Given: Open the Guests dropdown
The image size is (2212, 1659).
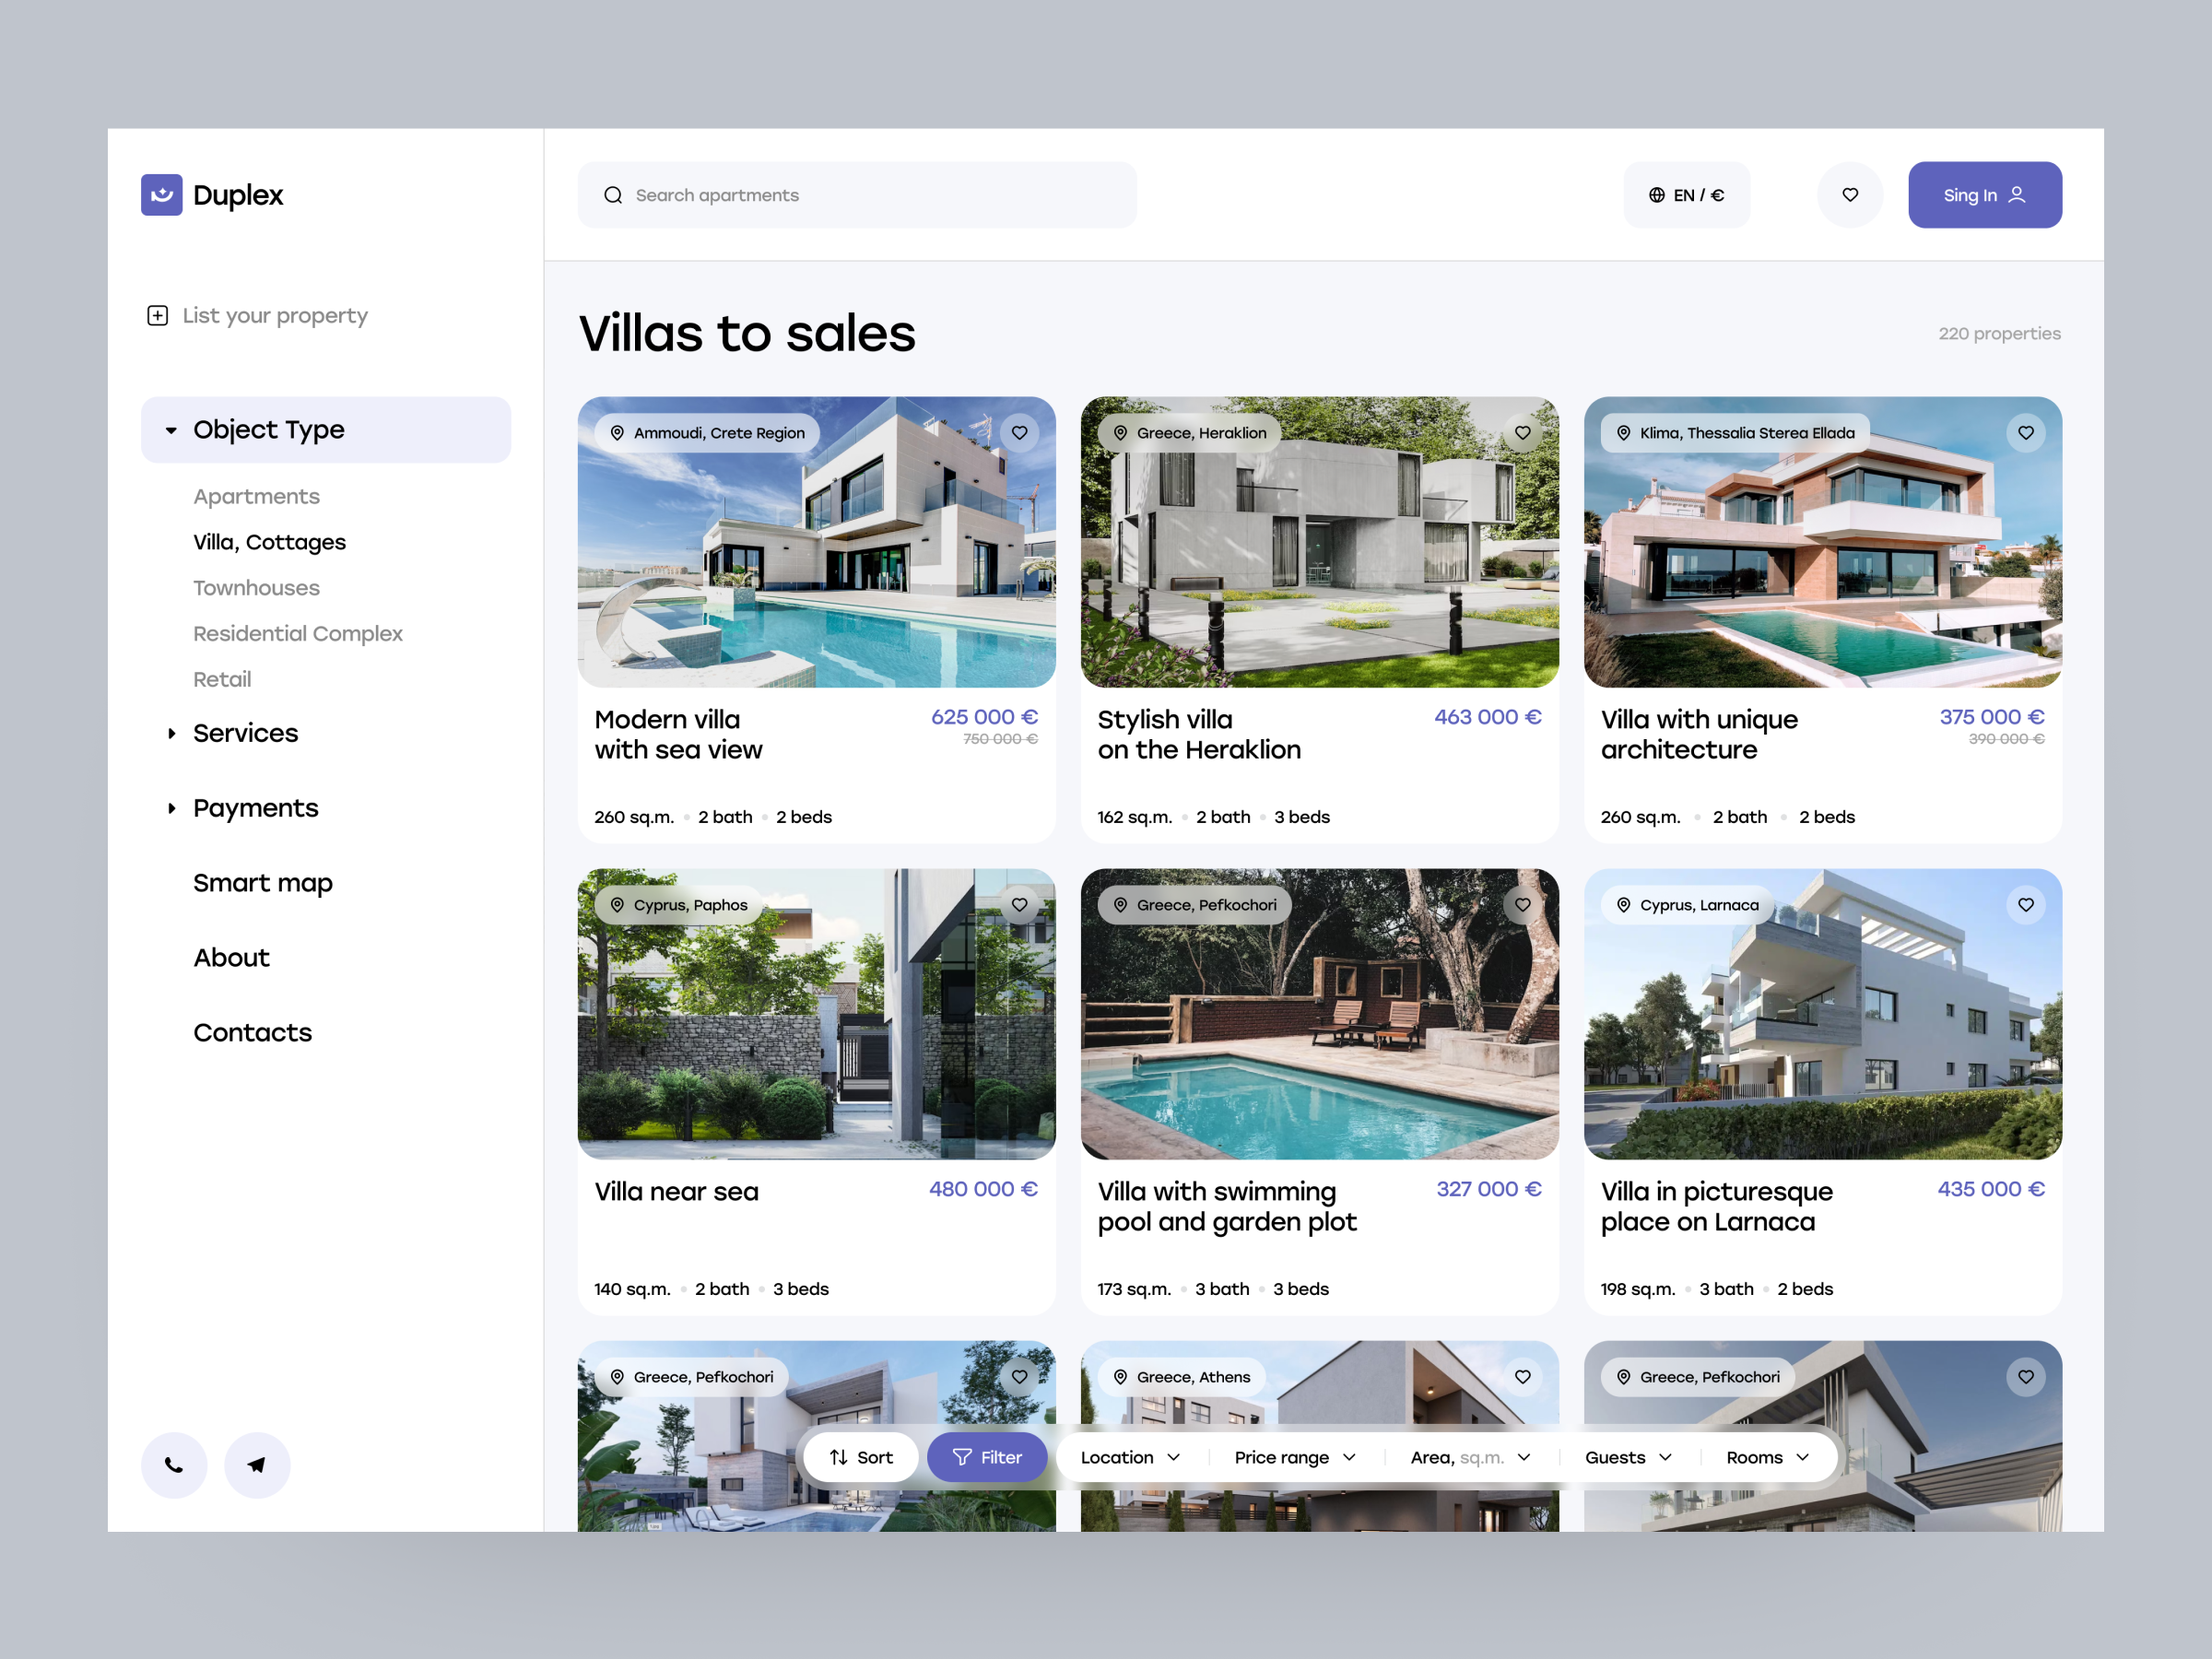Looking at the screenshot, I should tap(1628, 1457).
